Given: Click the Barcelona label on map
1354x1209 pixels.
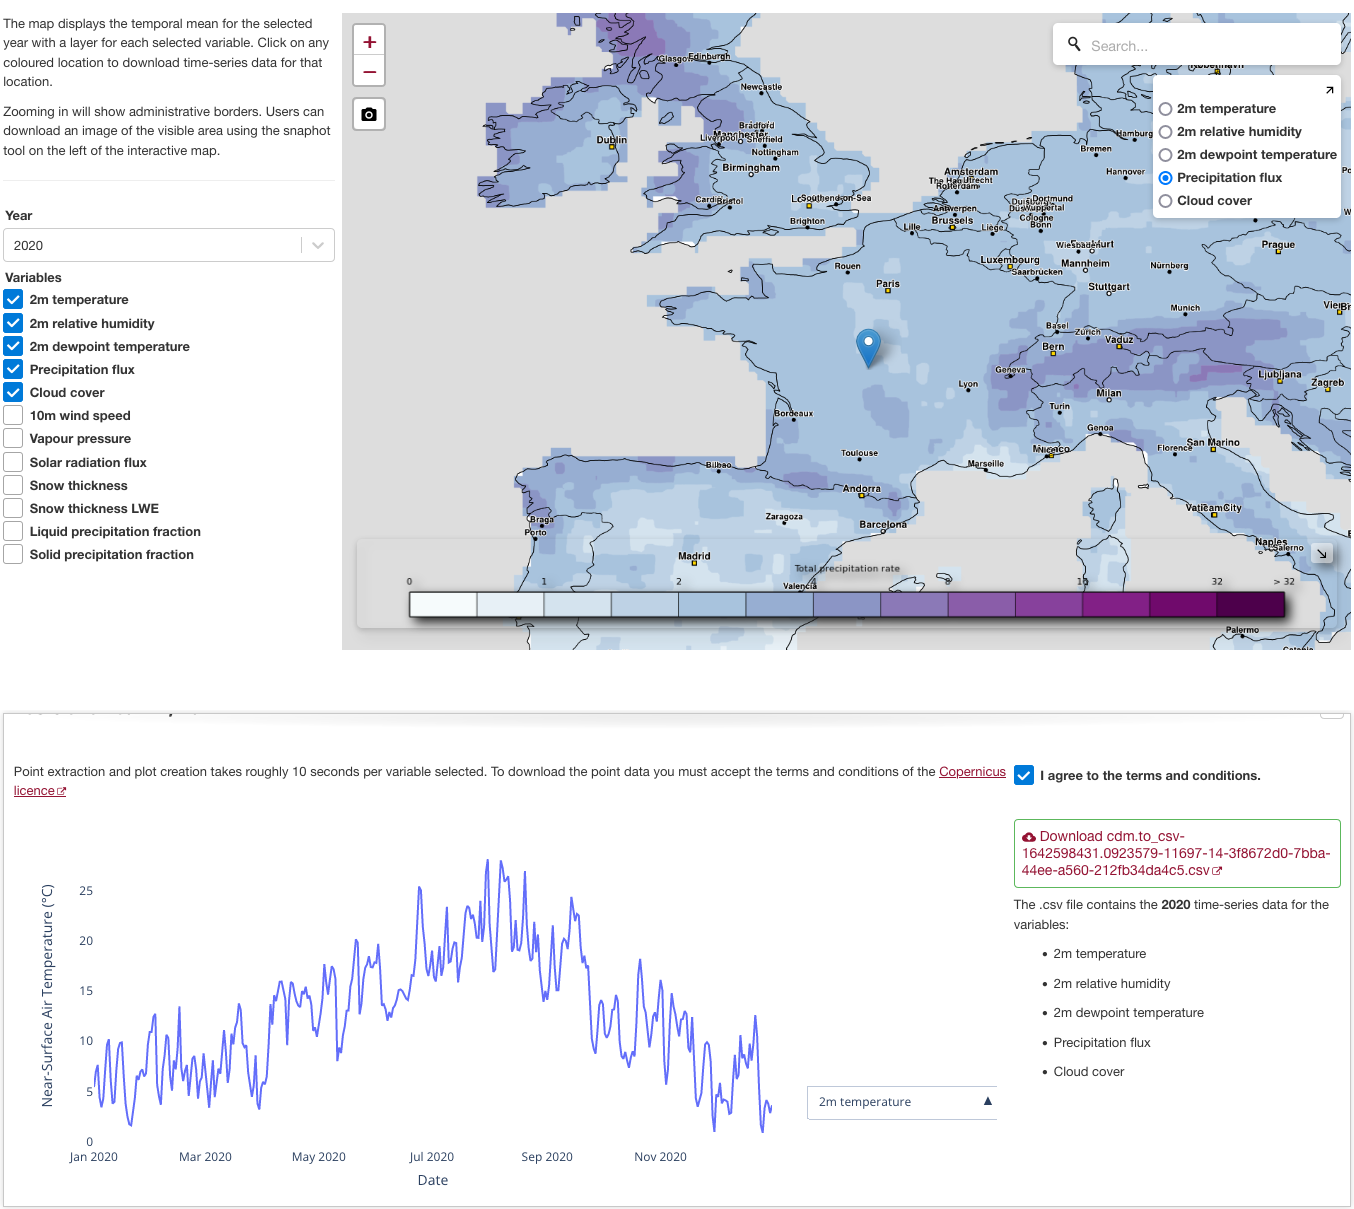Looking at the screenshot, I should coord(883,524).
